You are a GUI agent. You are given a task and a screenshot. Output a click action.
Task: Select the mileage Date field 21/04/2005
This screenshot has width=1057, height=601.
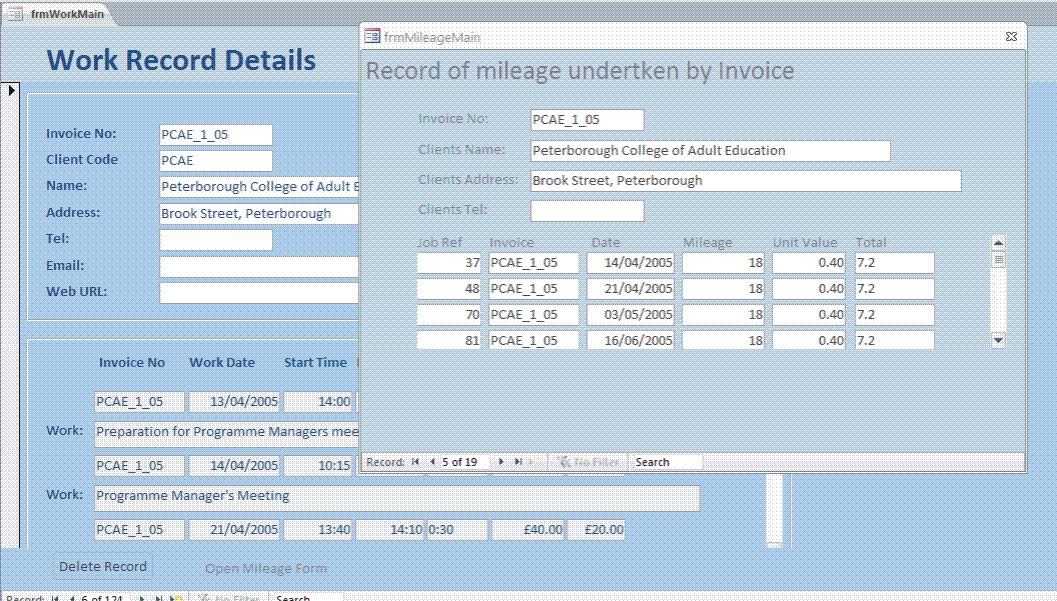630,289
